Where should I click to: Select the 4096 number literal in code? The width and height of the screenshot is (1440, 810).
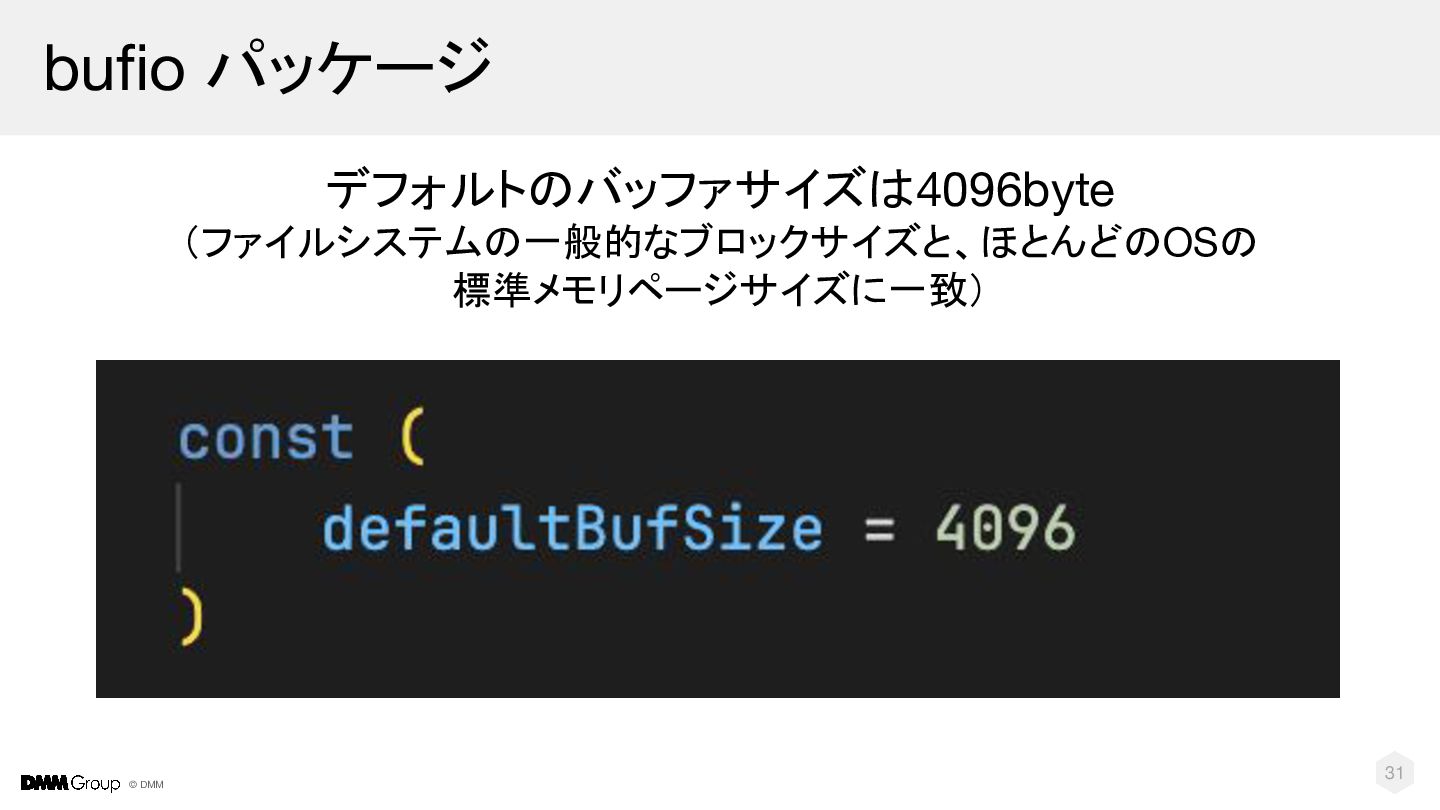tap(1005, 527)
